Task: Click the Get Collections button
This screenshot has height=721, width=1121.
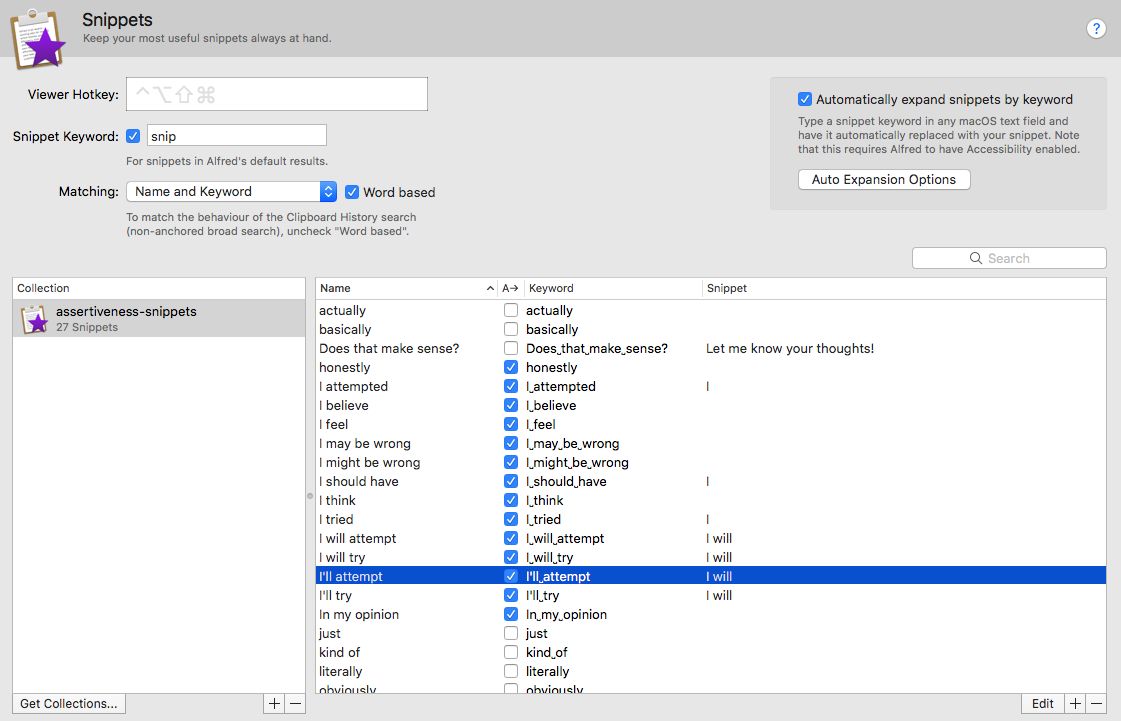Action: 69,704
